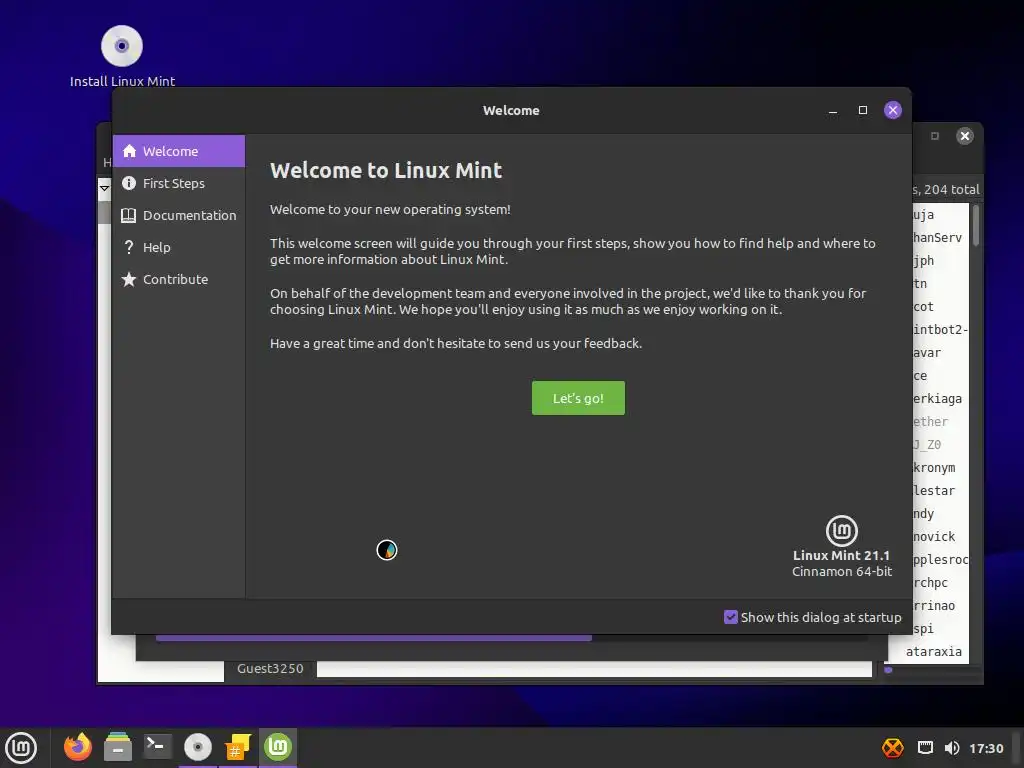Uncheck Show this dialog at startup
This screenshot has height=768, width=1024.
731,616
